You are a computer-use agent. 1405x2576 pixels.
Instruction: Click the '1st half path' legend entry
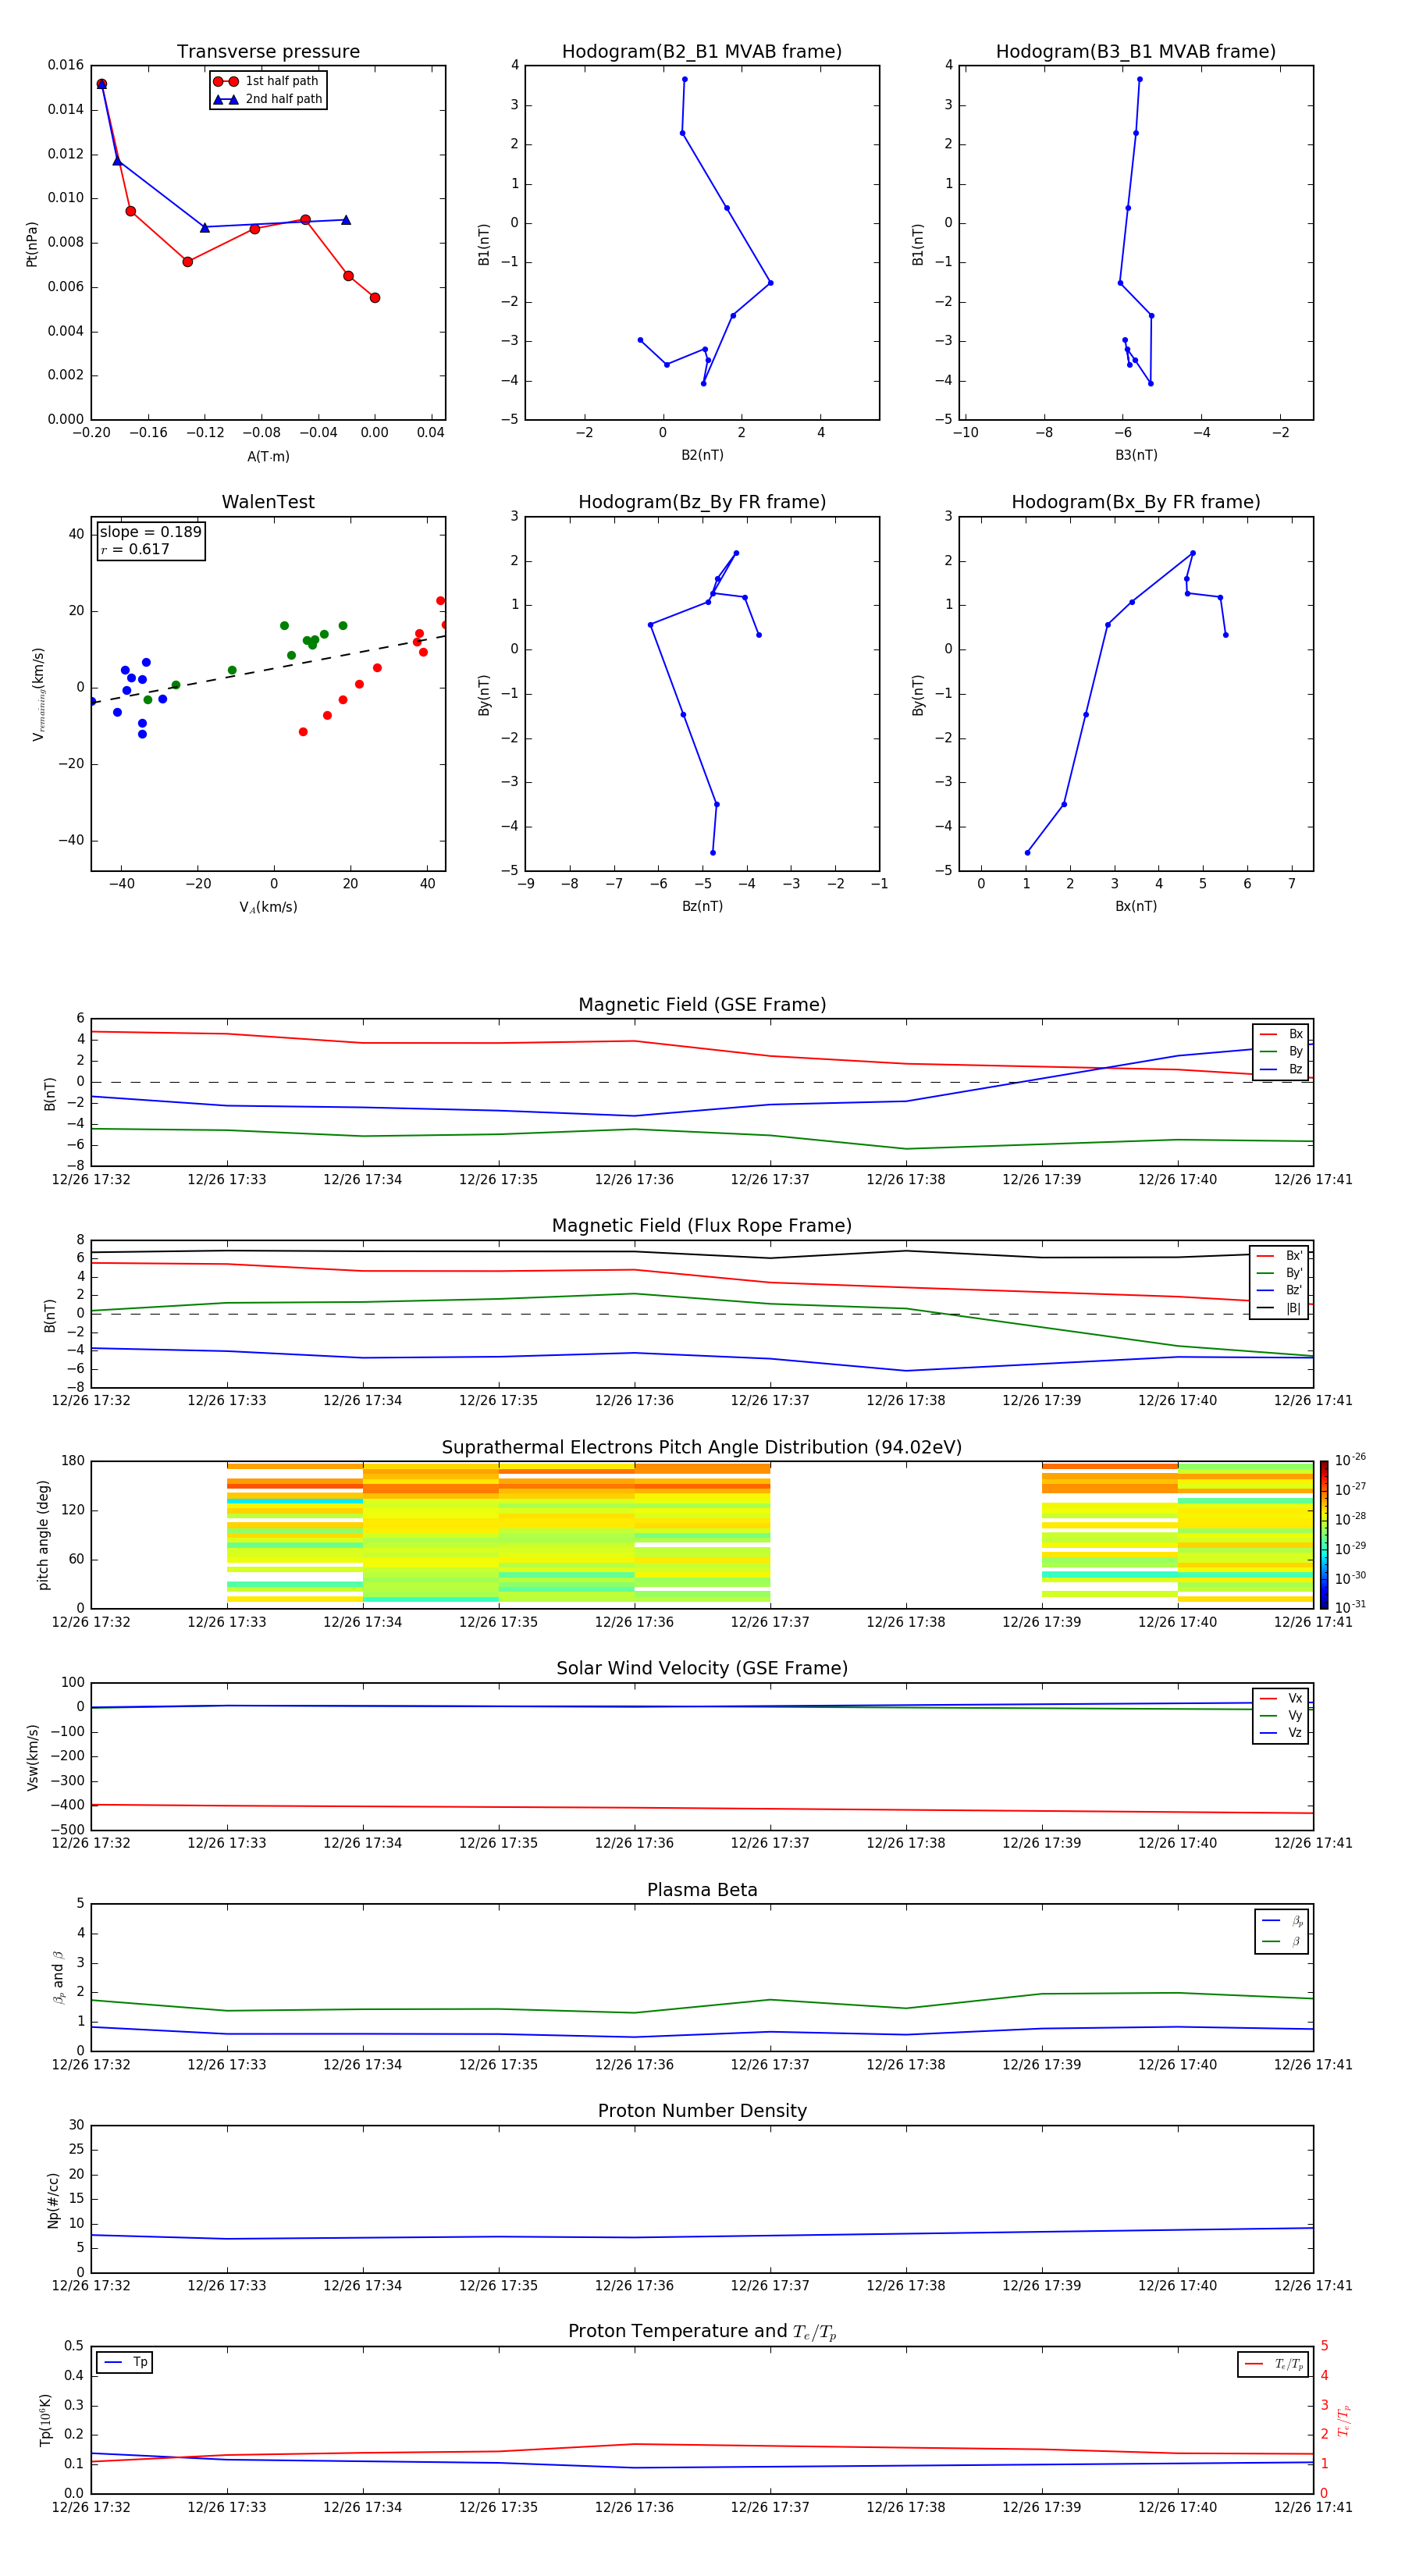tap(266, 81)
